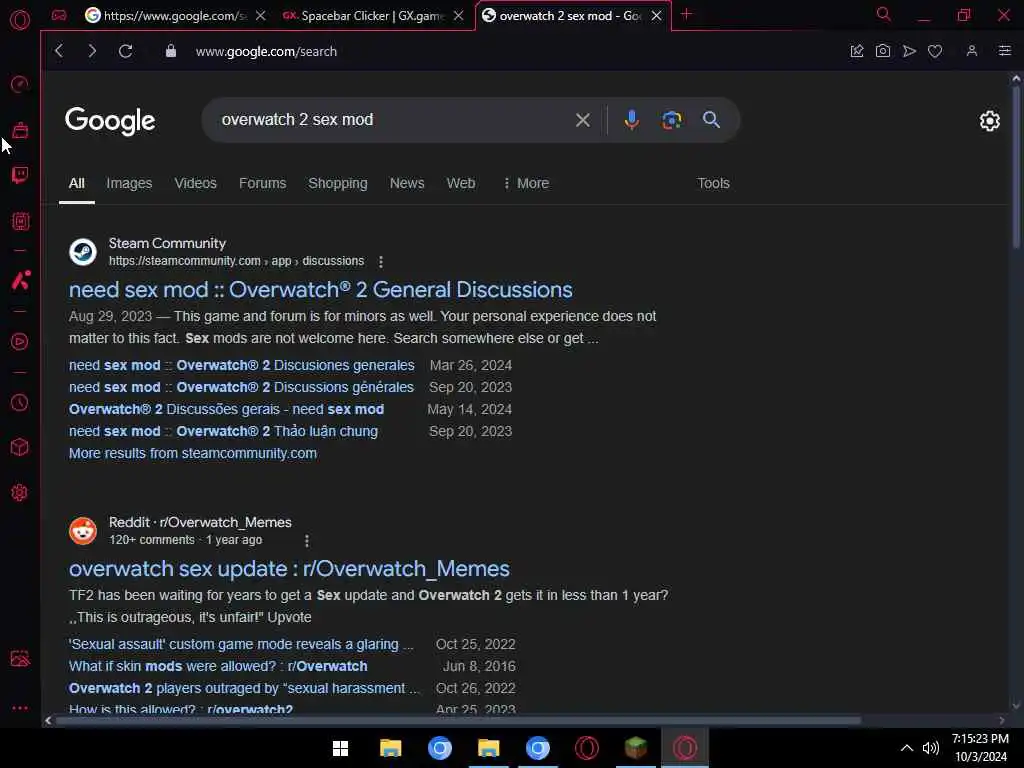Open the Player sidebar icon
This screenshot has height=768, width=1024.
[20, 342]
